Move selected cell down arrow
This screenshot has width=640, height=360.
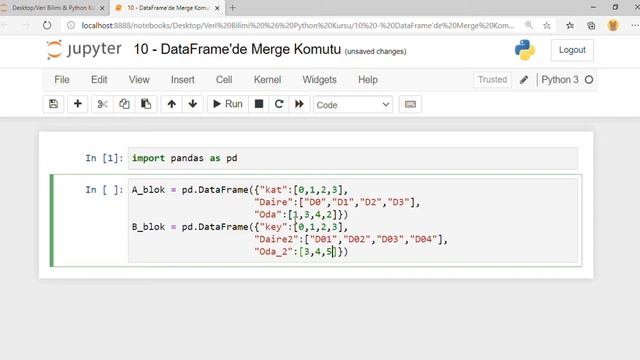click(193, 104)
